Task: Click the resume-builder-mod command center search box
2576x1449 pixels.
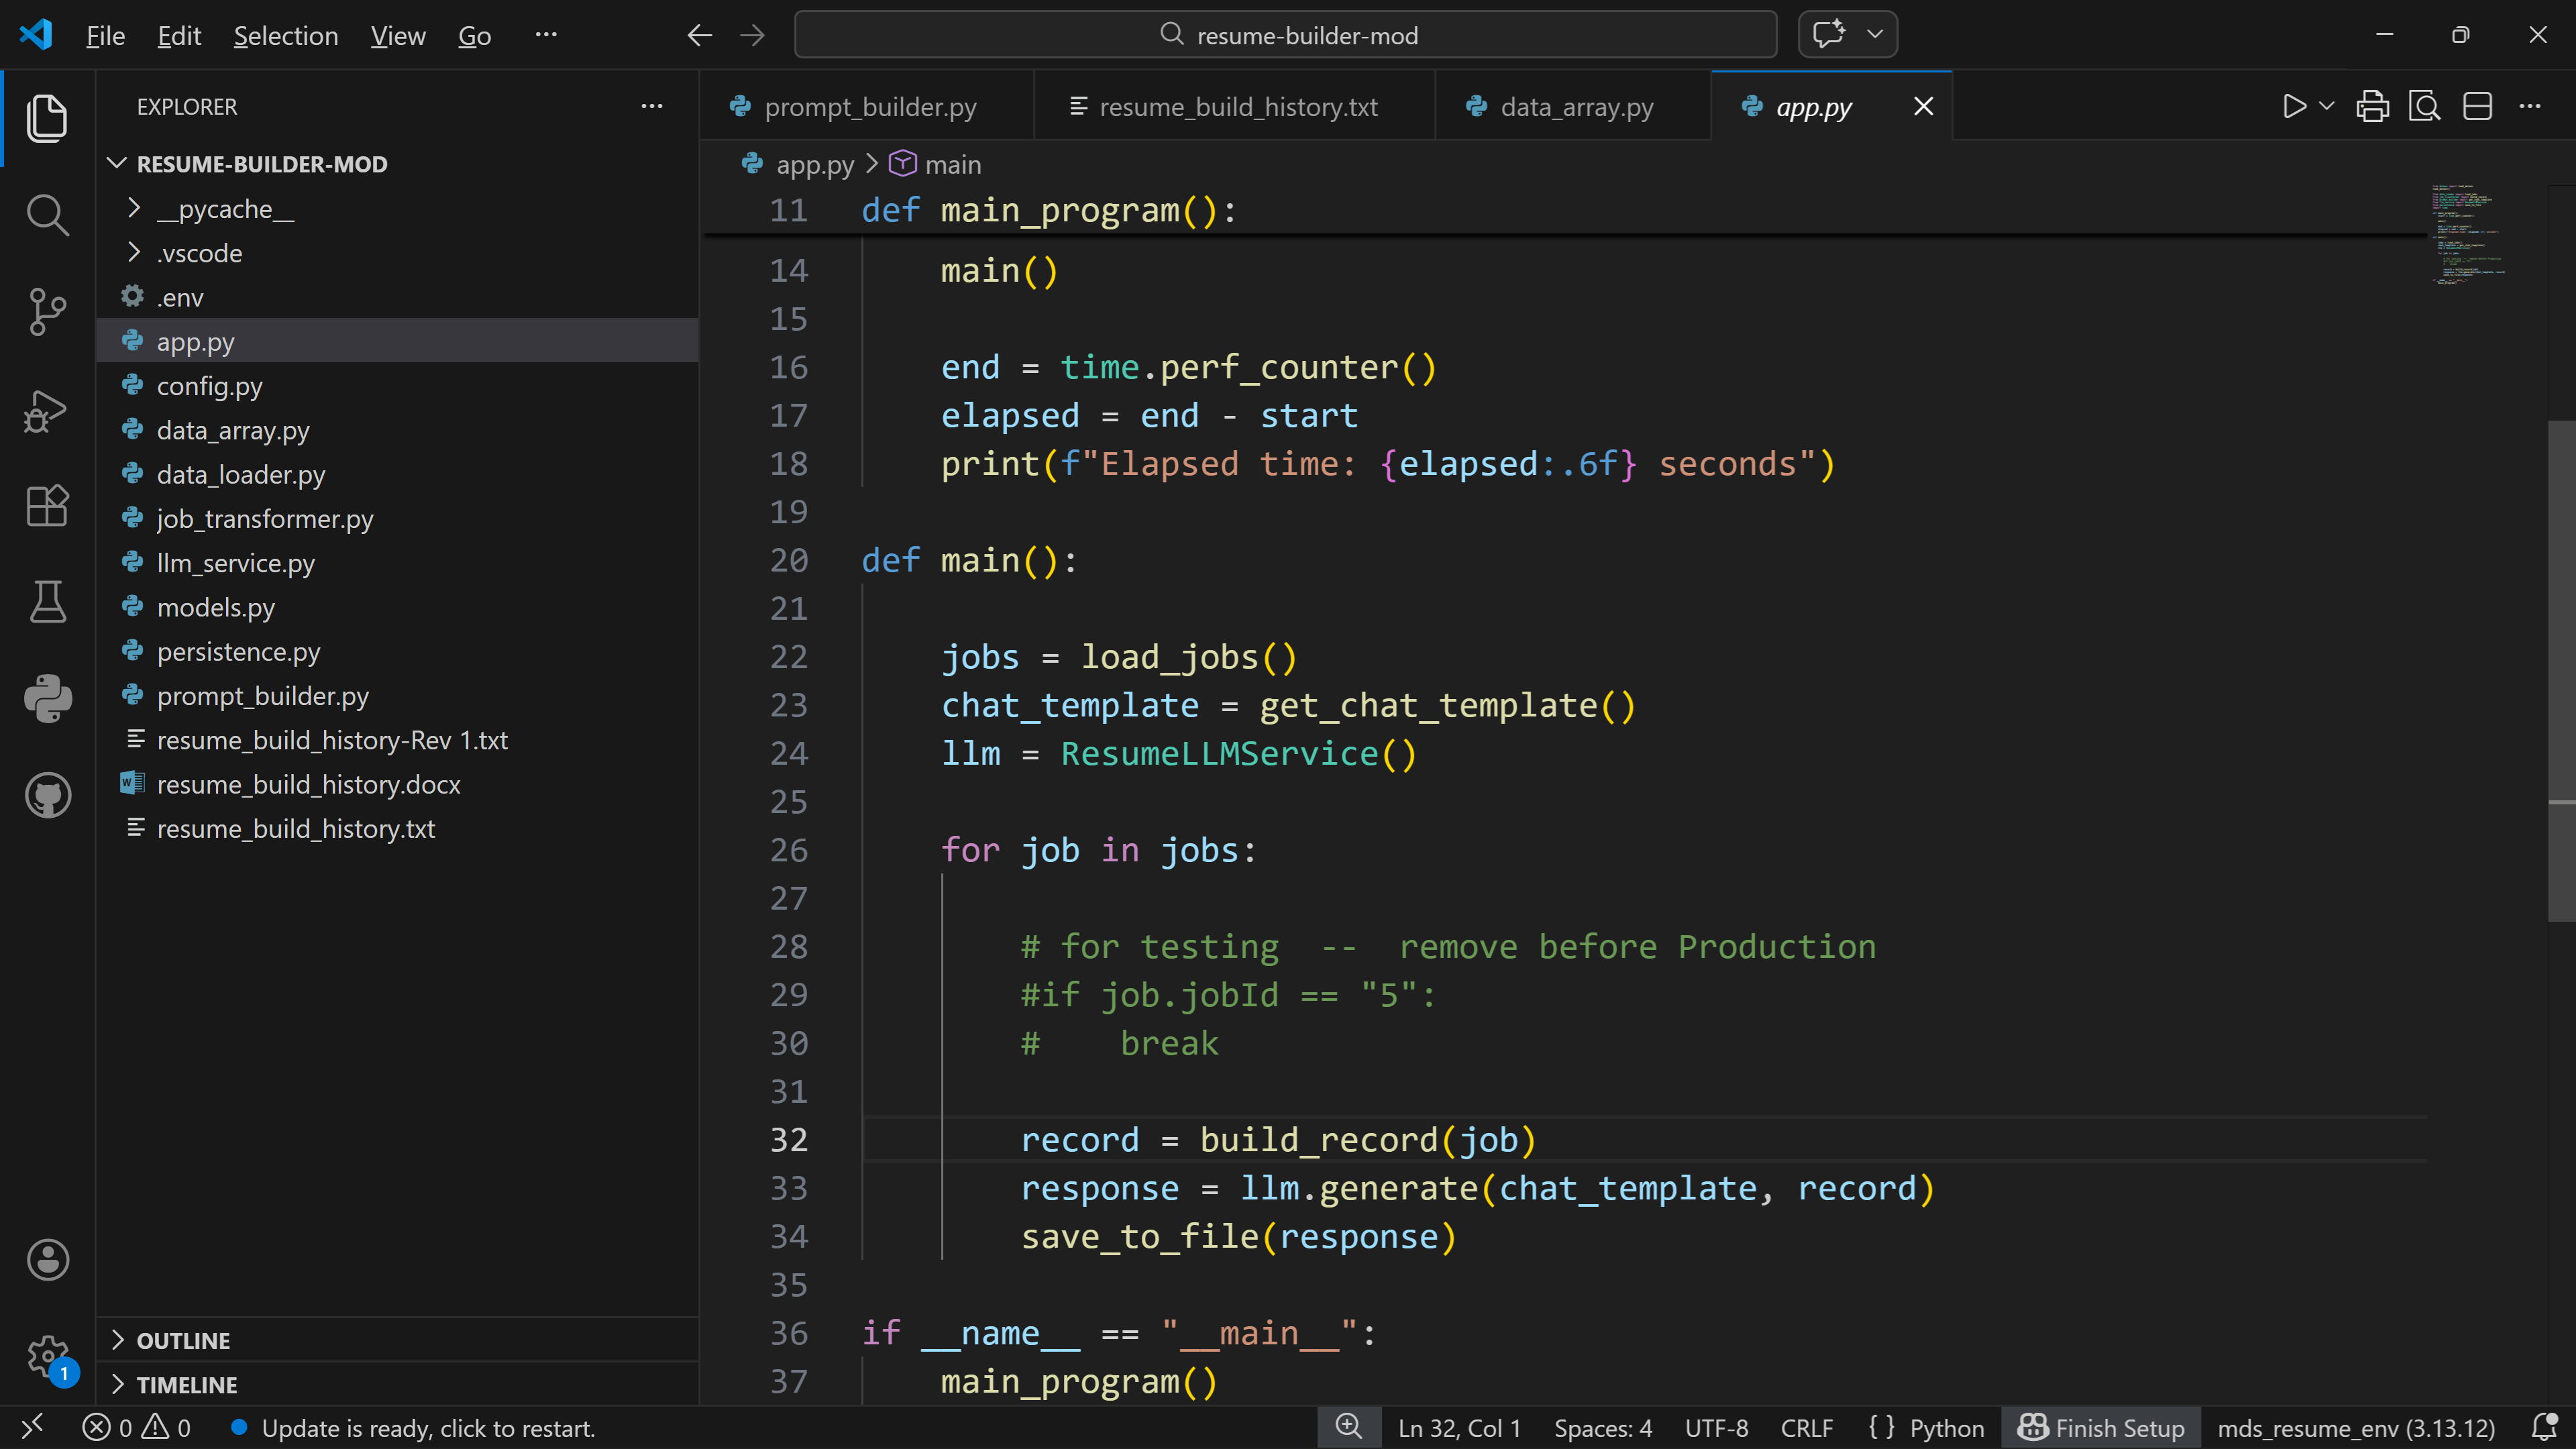Action: (1285, 36)
